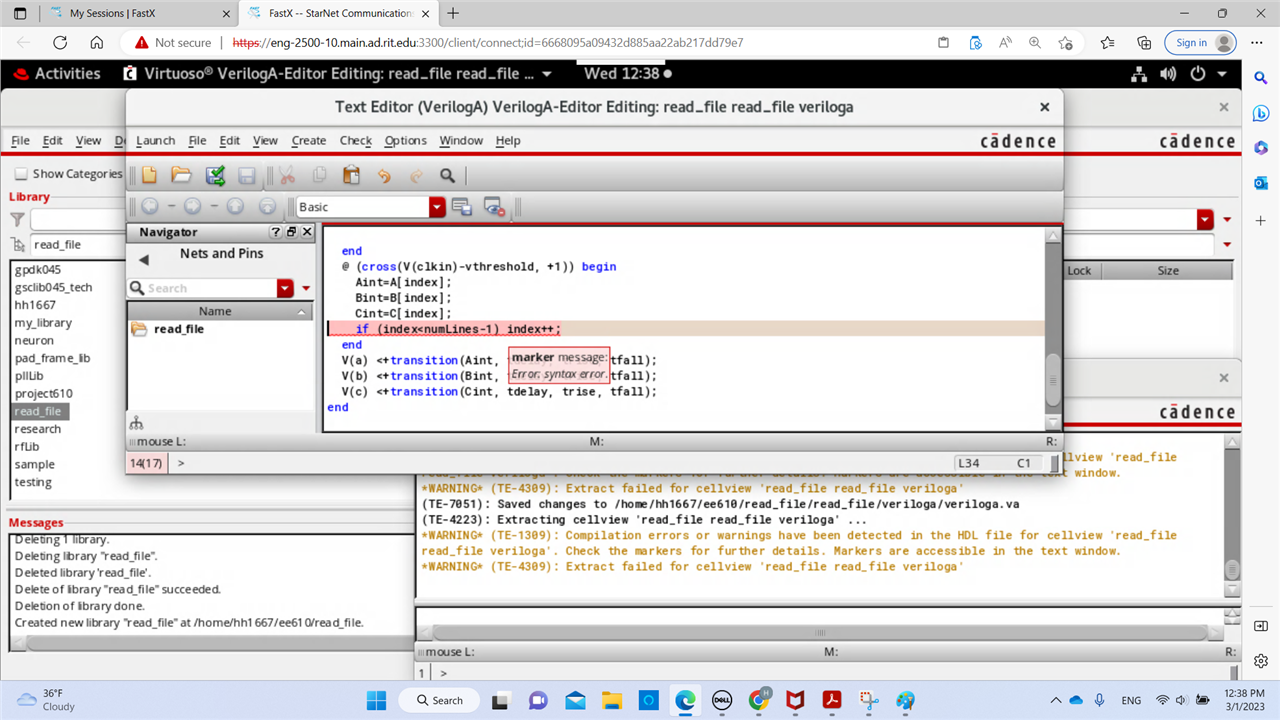Click the browser refresh icon
Viewport: 1280px width, 720px height.
coord(60,43)
